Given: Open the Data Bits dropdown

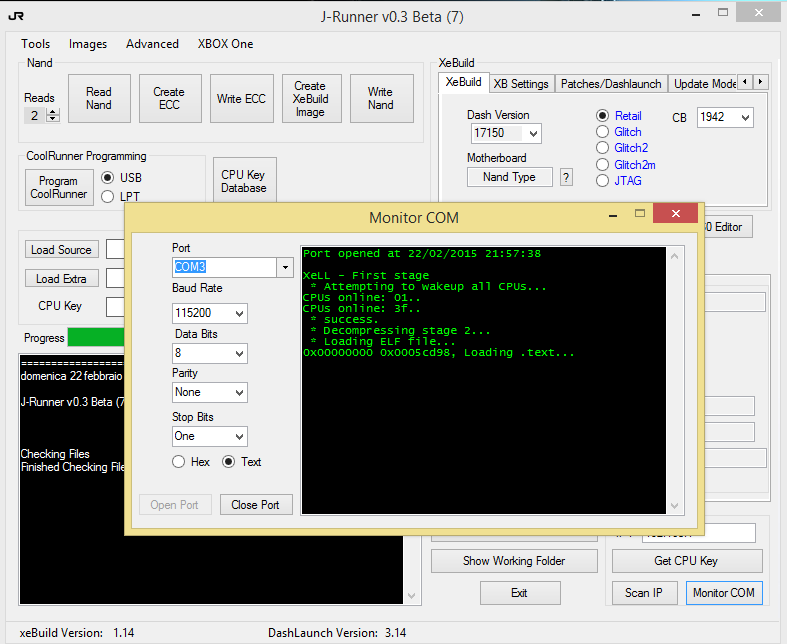Looking at the screenshot, I should click(x=239, y=353).
